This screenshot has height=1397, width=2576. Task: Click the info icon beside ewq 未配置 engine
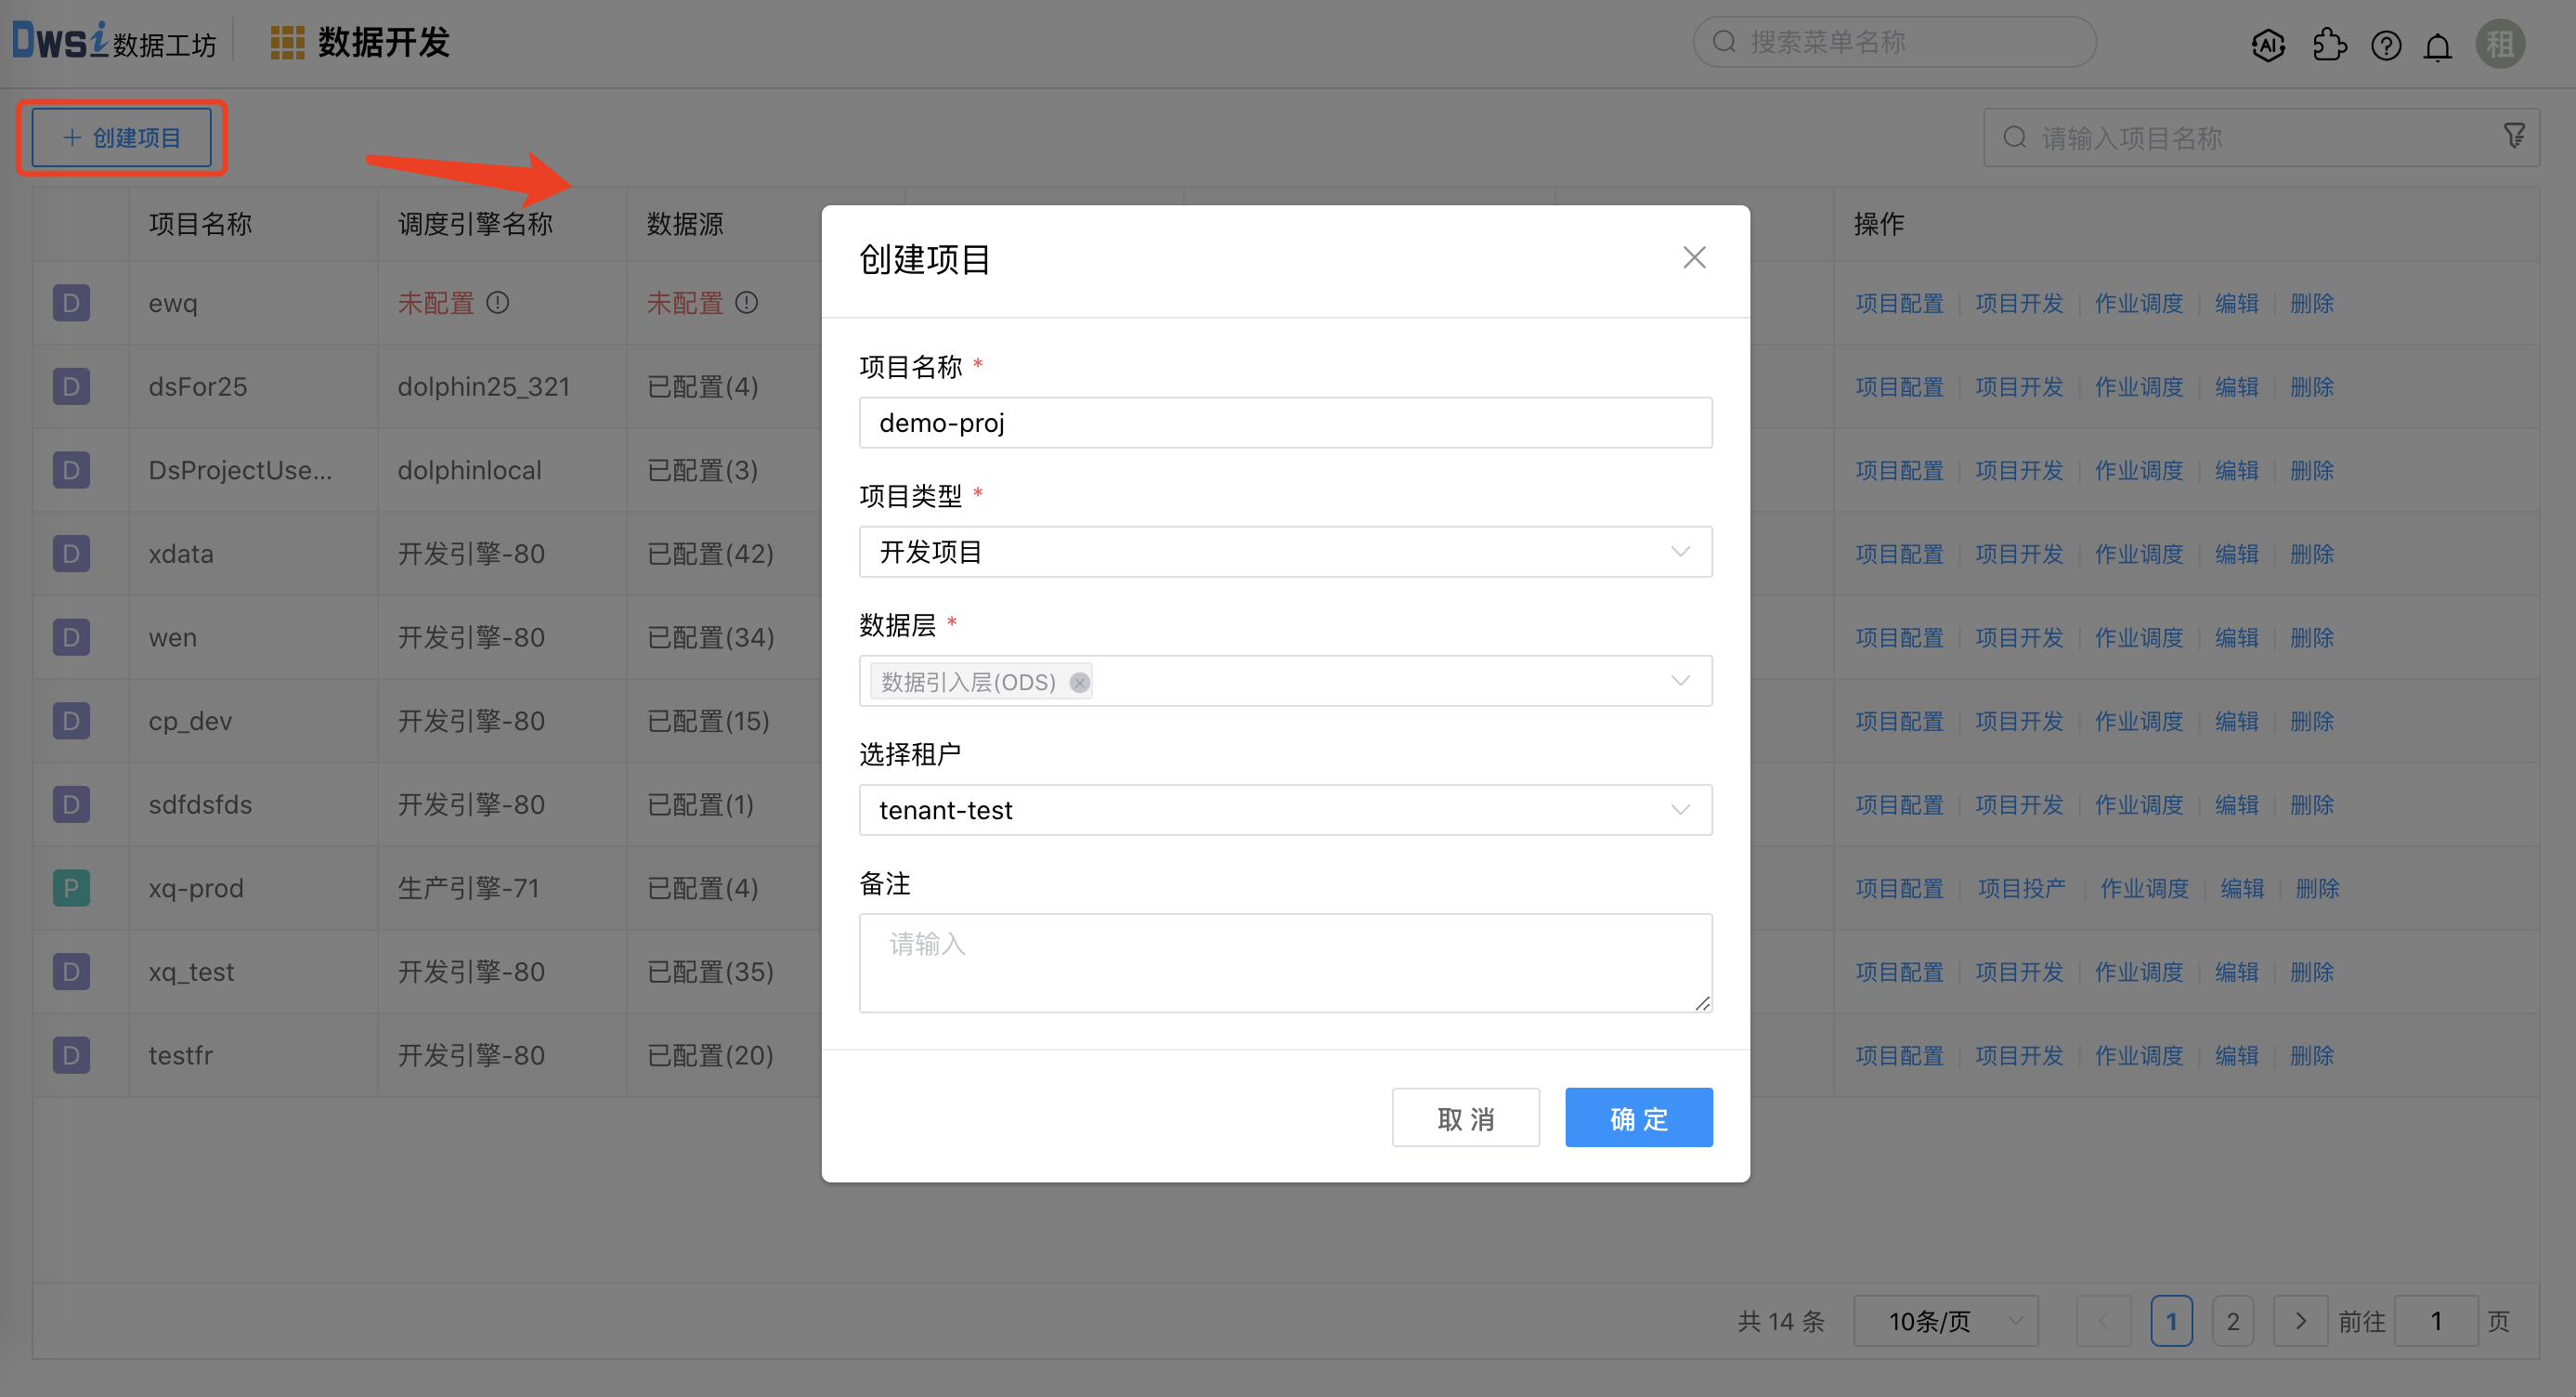pyautogui.click(x=498, y=303)
